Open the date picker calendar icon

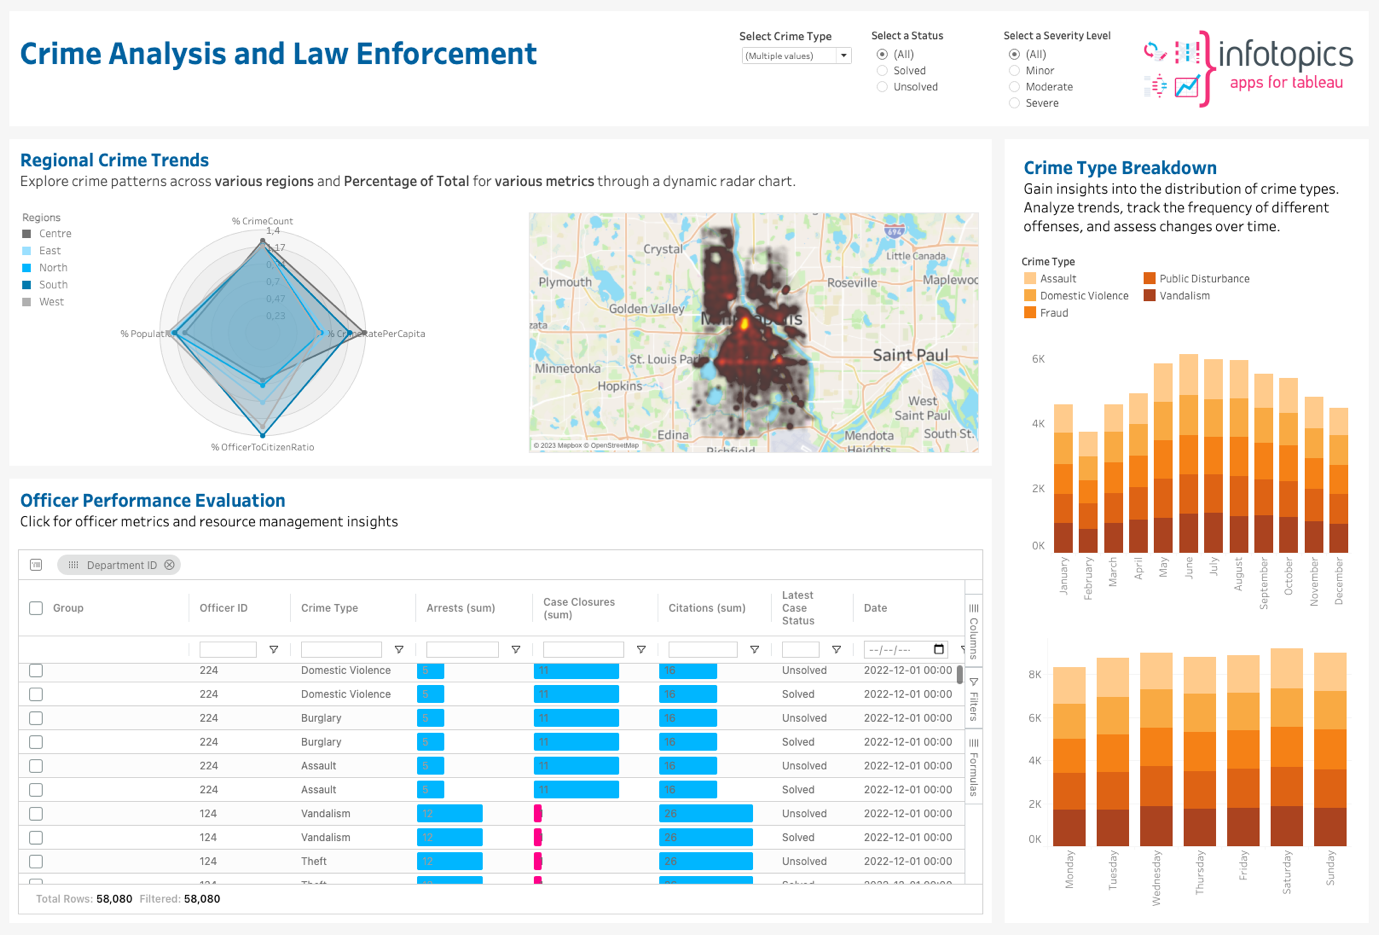(938, 650)
